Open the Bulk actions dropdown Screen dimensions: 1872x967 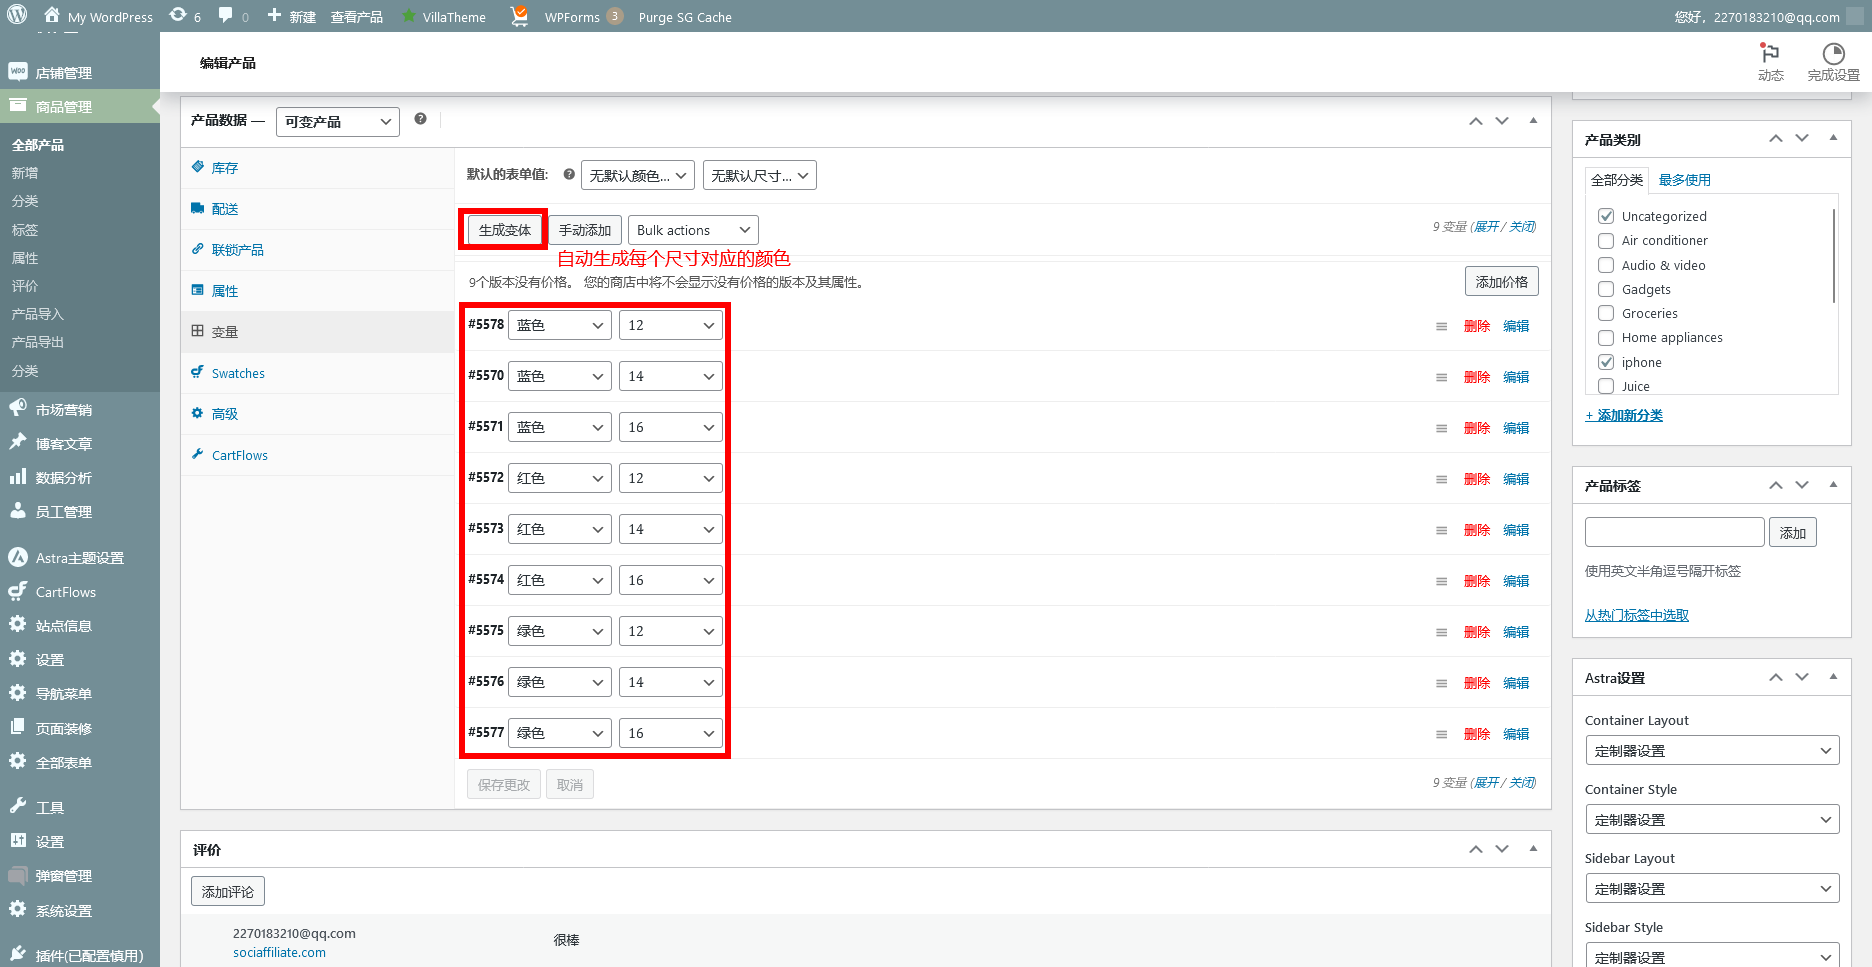[x=693, y=230]
